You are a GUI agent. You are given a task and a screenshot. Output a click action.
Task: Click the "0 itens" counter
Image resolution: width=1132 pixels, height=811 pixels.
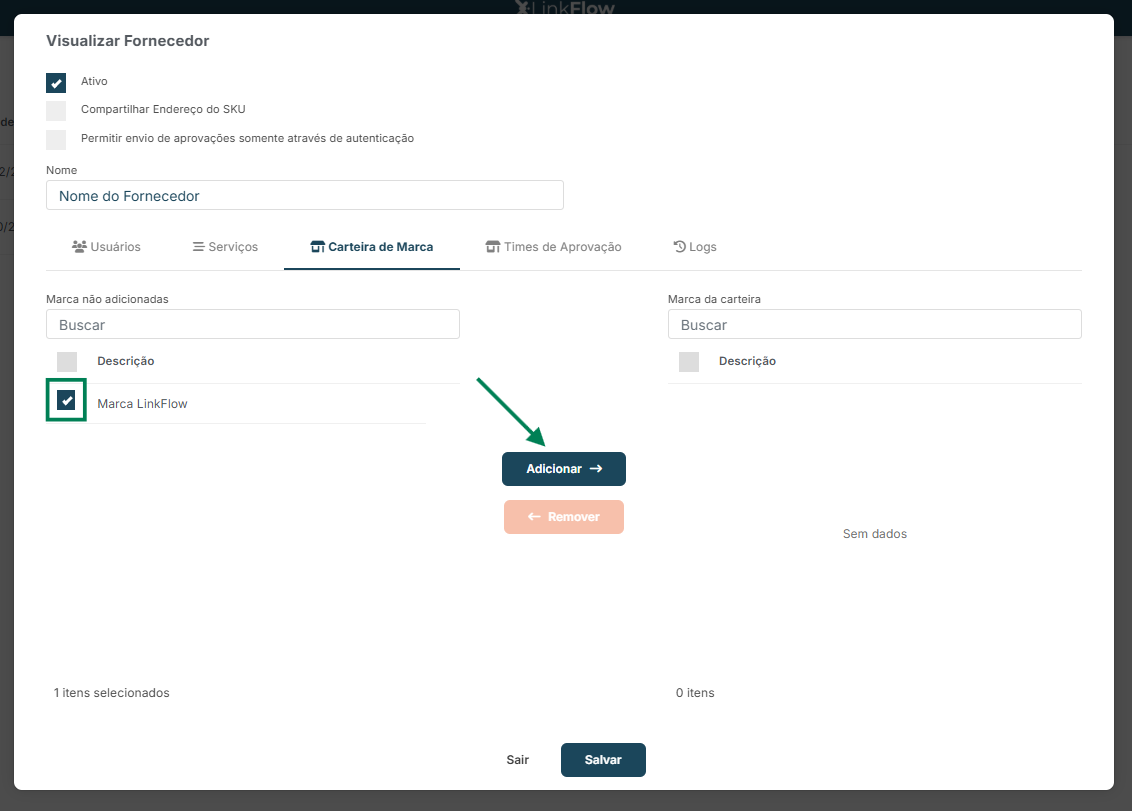pos(695,693)
